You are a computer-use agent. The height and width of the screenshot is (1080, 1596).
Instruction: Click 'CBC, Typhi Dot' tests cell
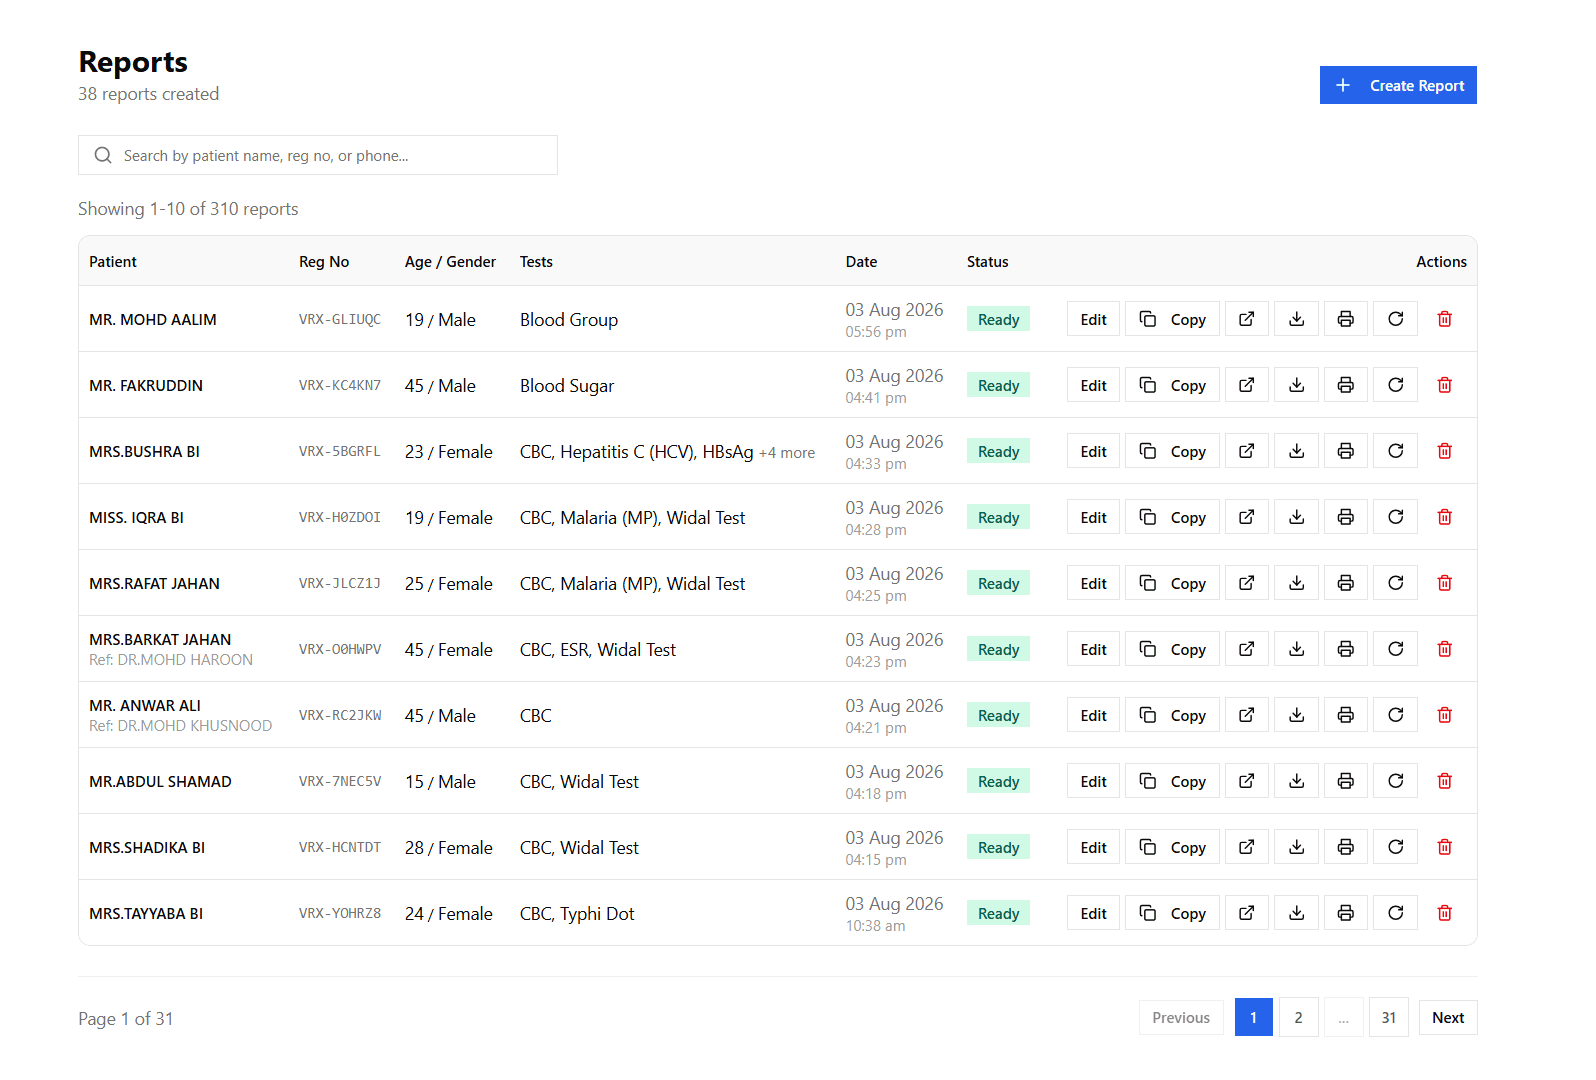(577, 913)
